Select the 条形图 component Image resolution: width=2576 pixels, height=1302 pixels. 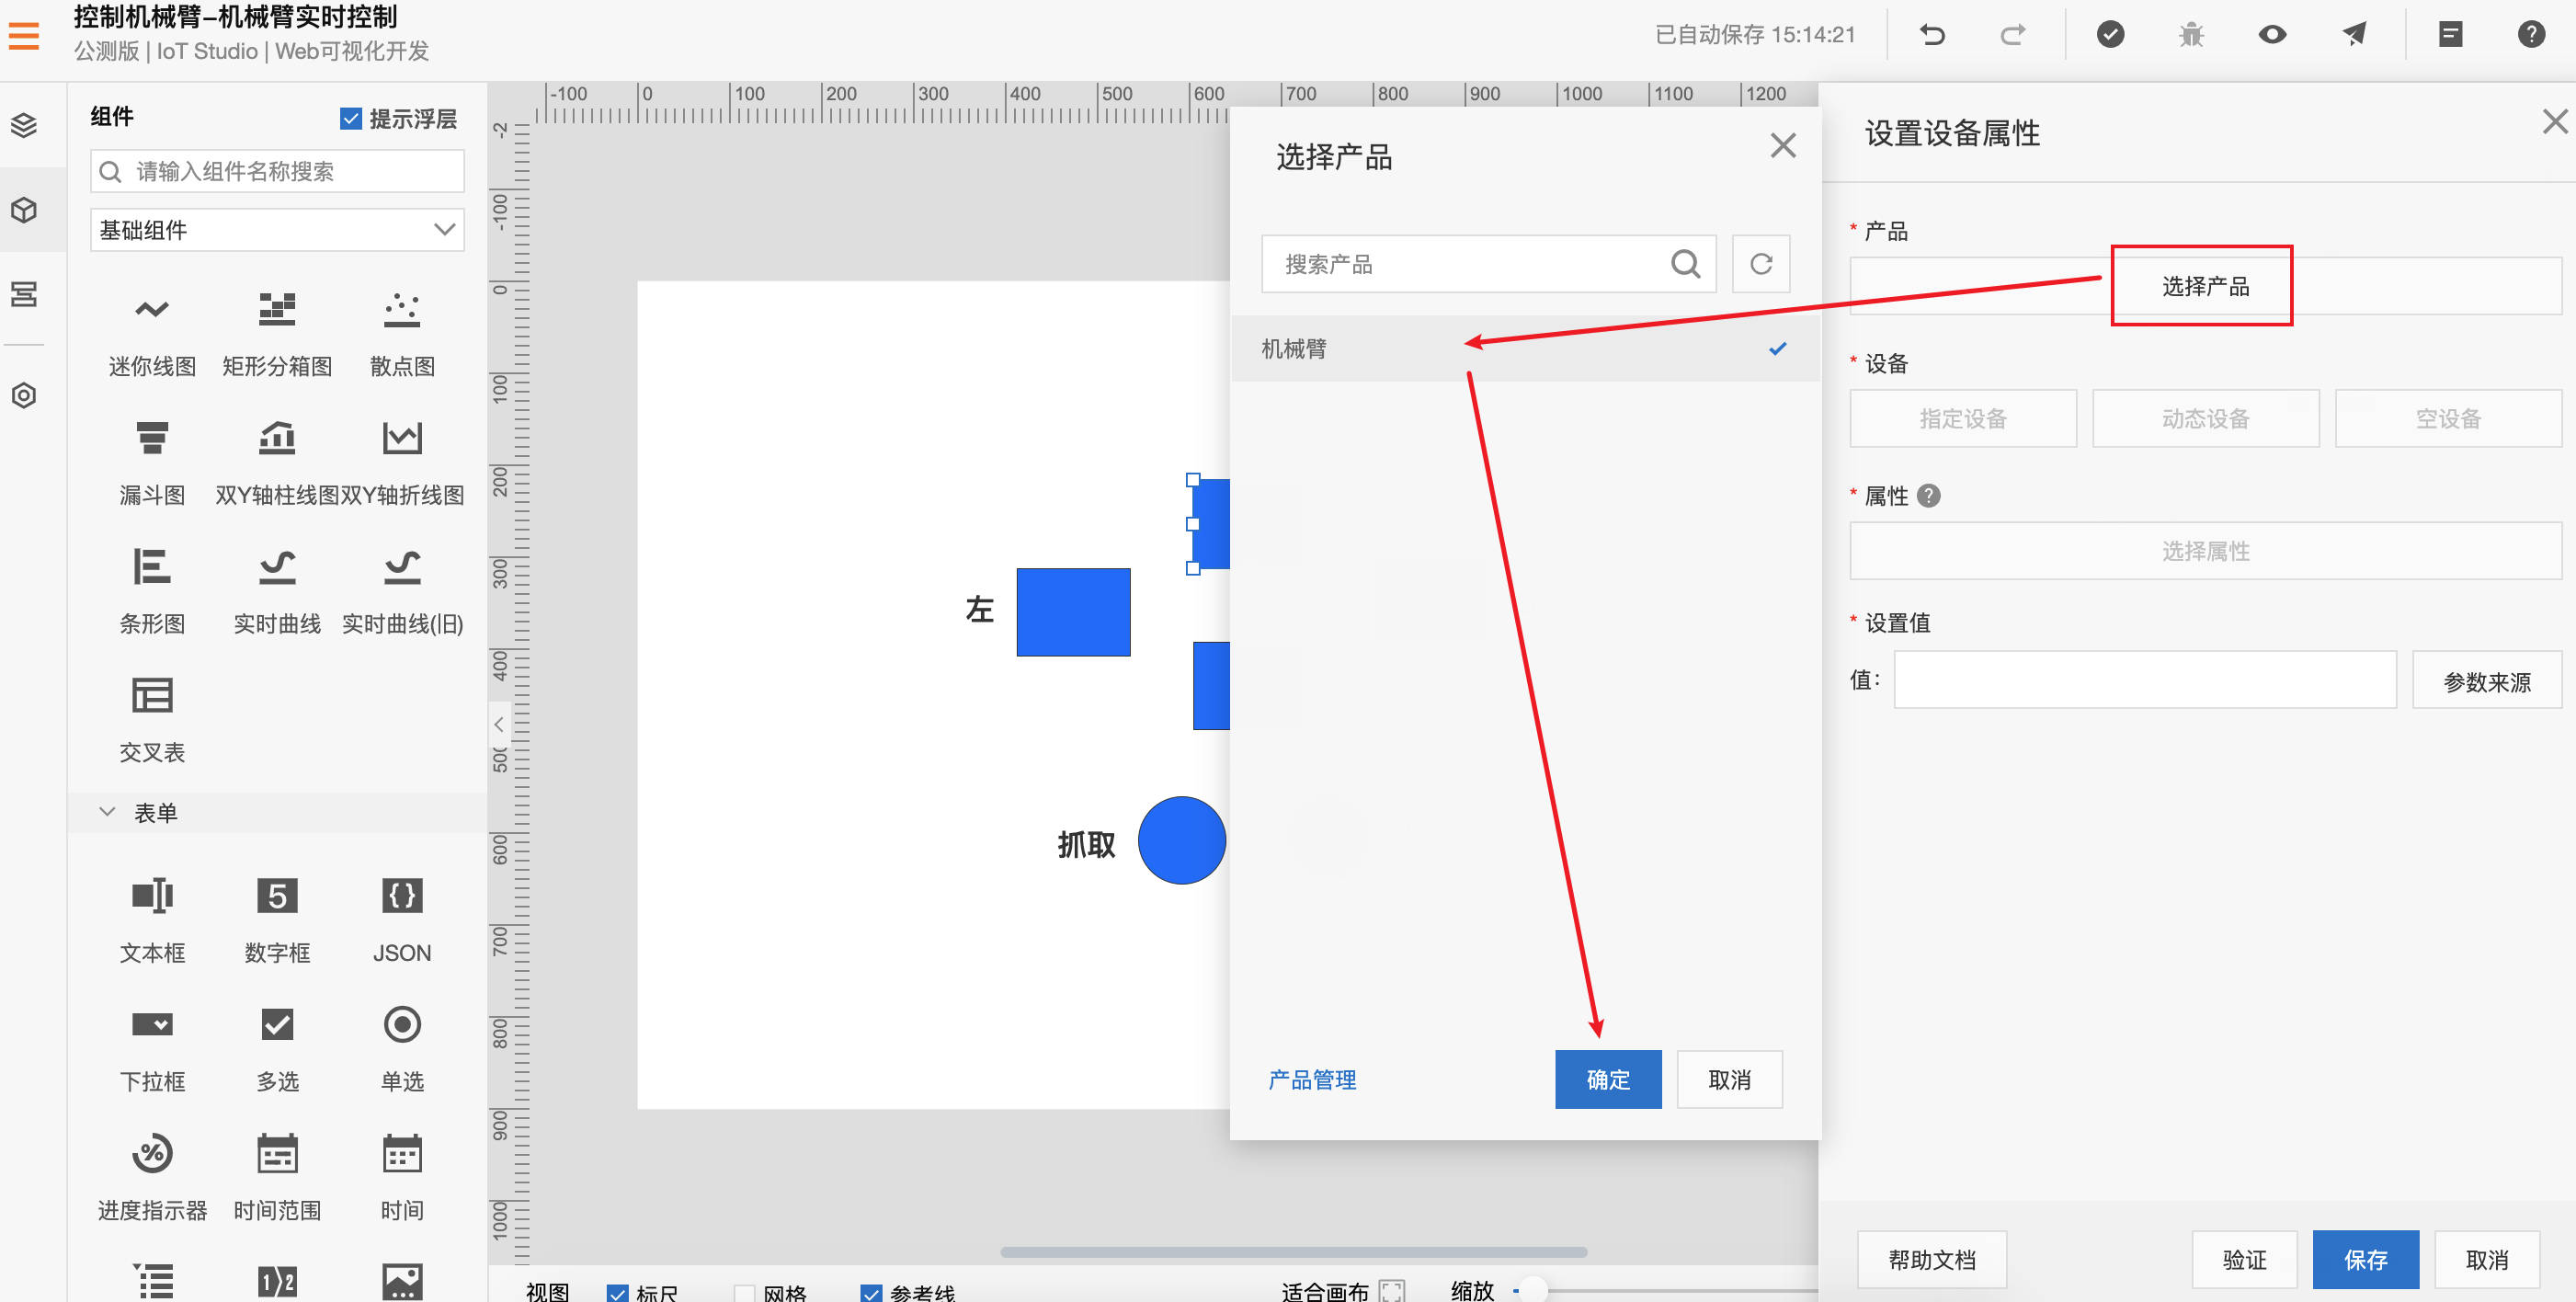152,592
